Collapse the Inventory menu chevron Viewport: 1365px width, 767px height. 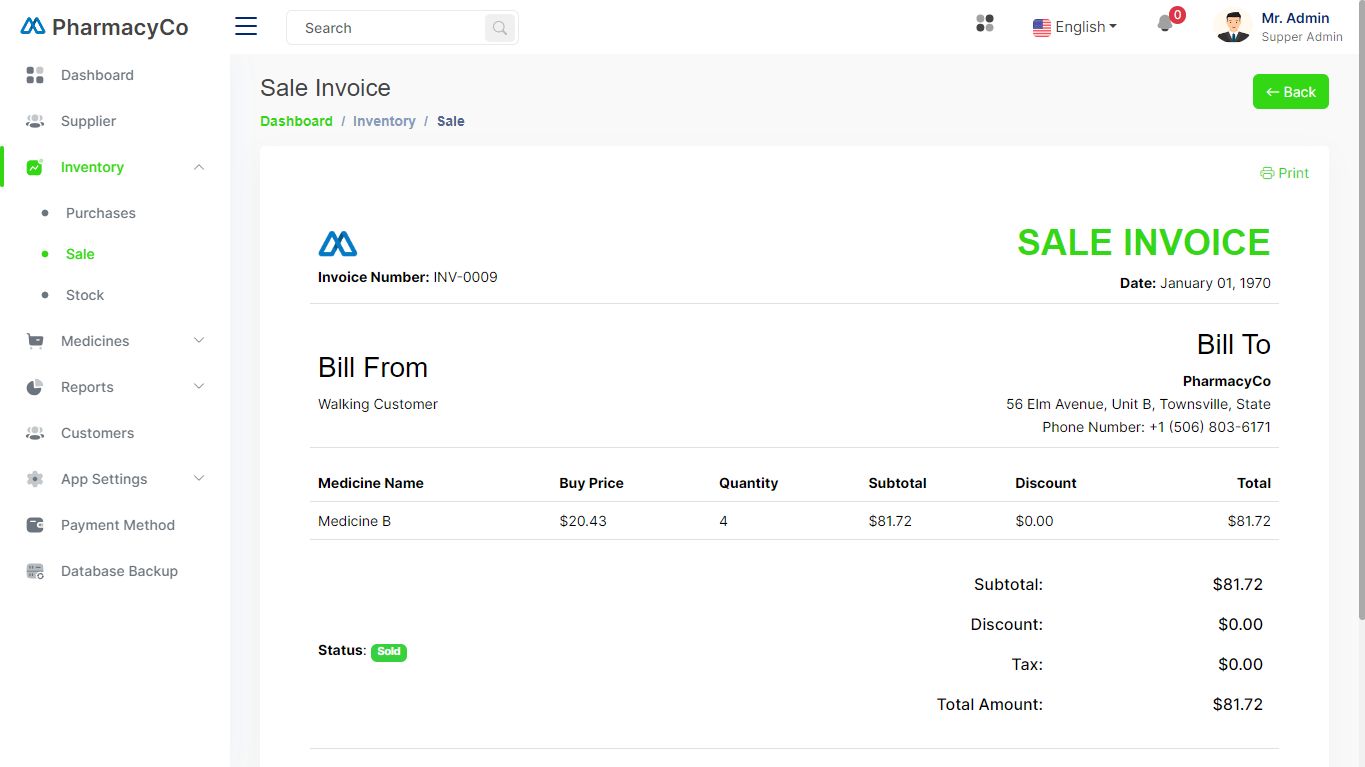(199, 167)
